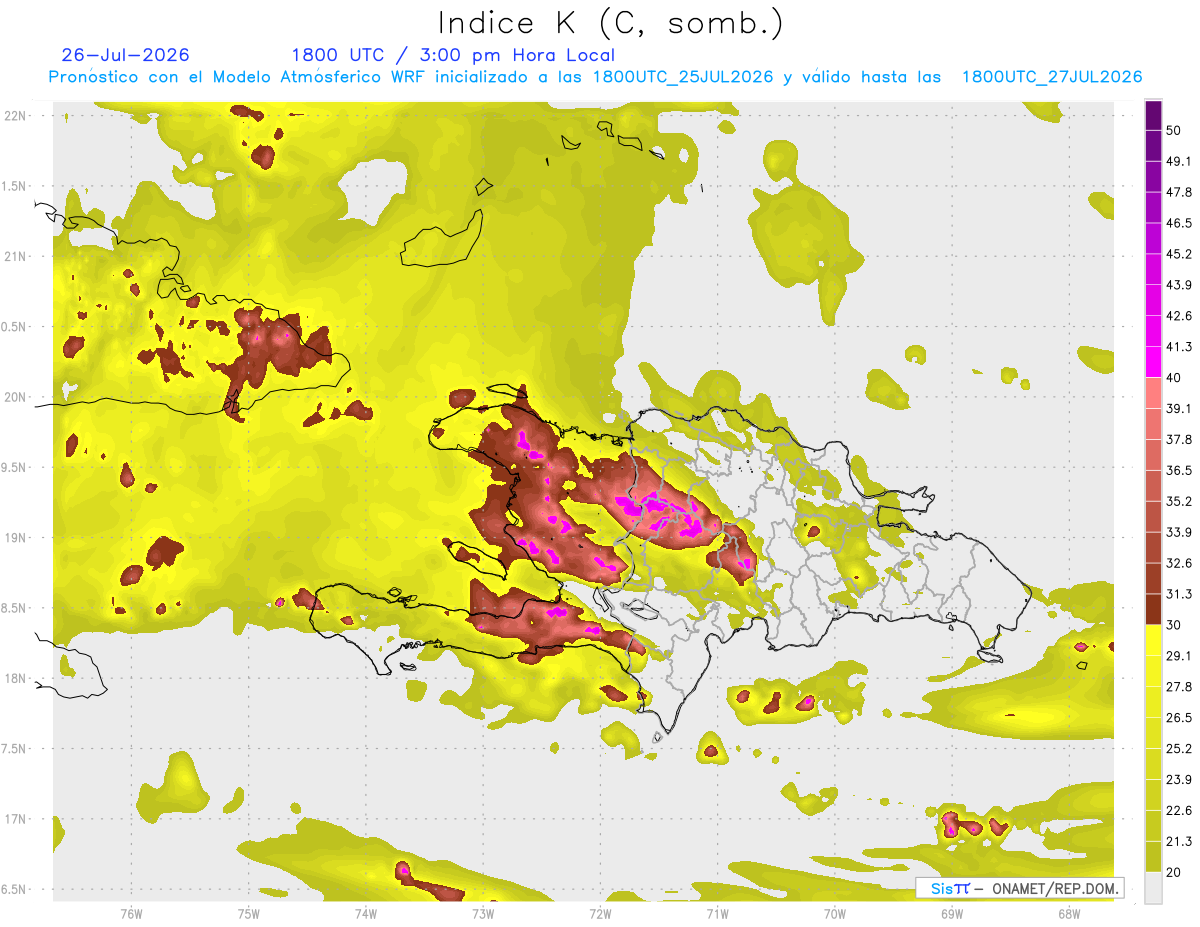The image size is (1200, 927).
Task: Click the 'Indice K (C, somb.)' title
Action: pyautogui.click(x=610, y=23)
